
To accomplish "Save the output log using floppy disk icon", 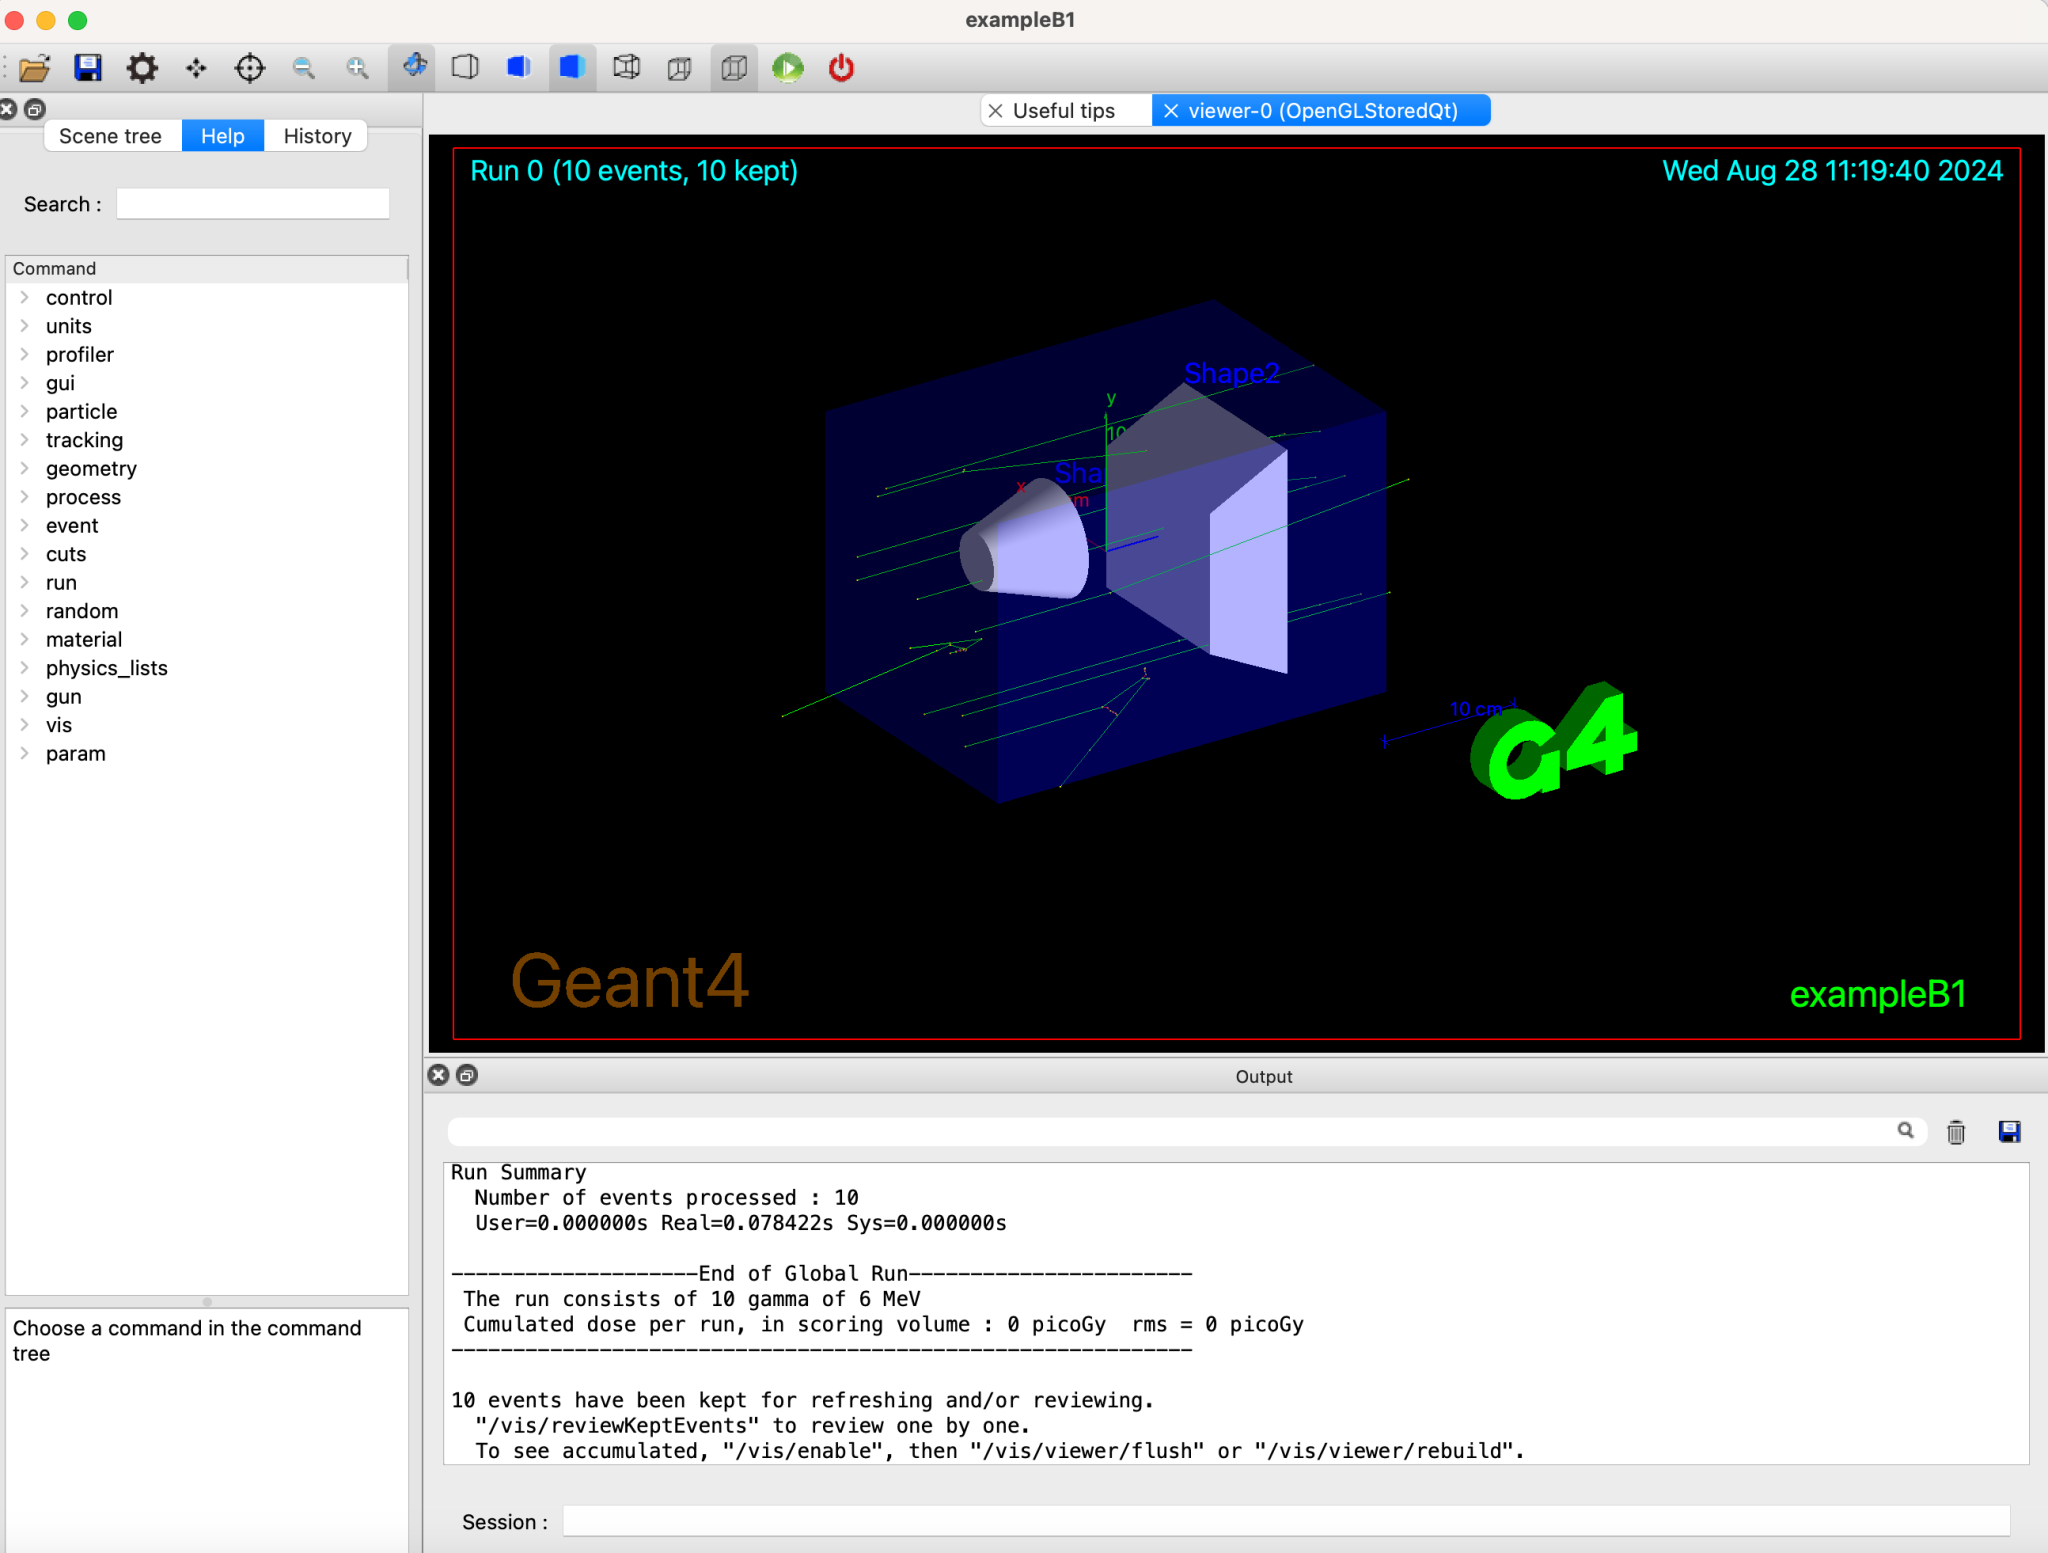I will [2009, 1131].
